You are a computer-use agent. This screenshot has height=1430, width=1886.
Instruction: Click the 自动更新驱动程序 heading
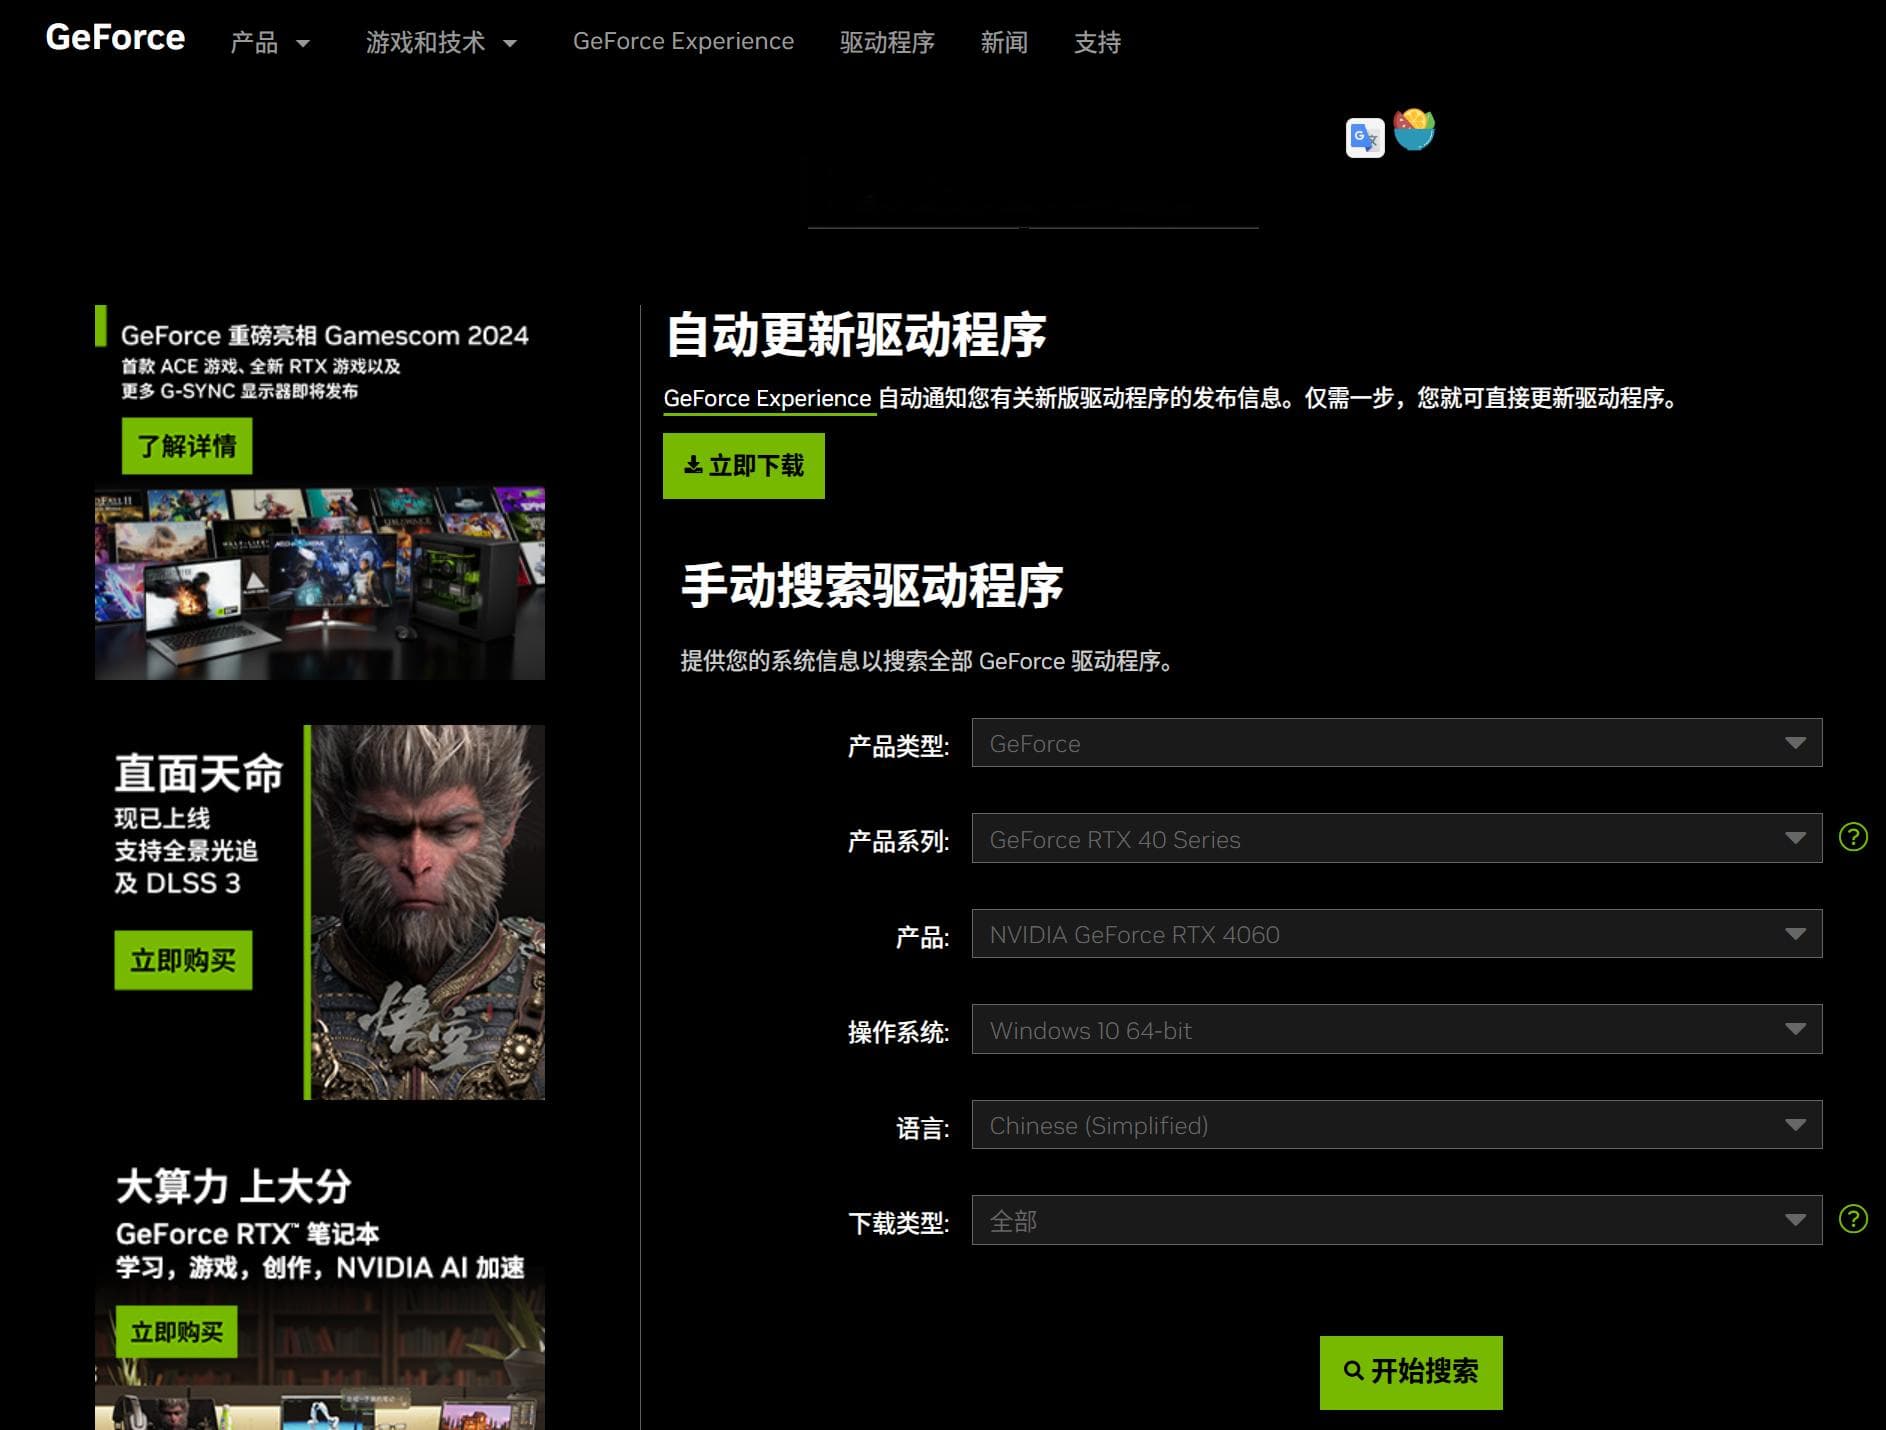click(x=856, y=335)
